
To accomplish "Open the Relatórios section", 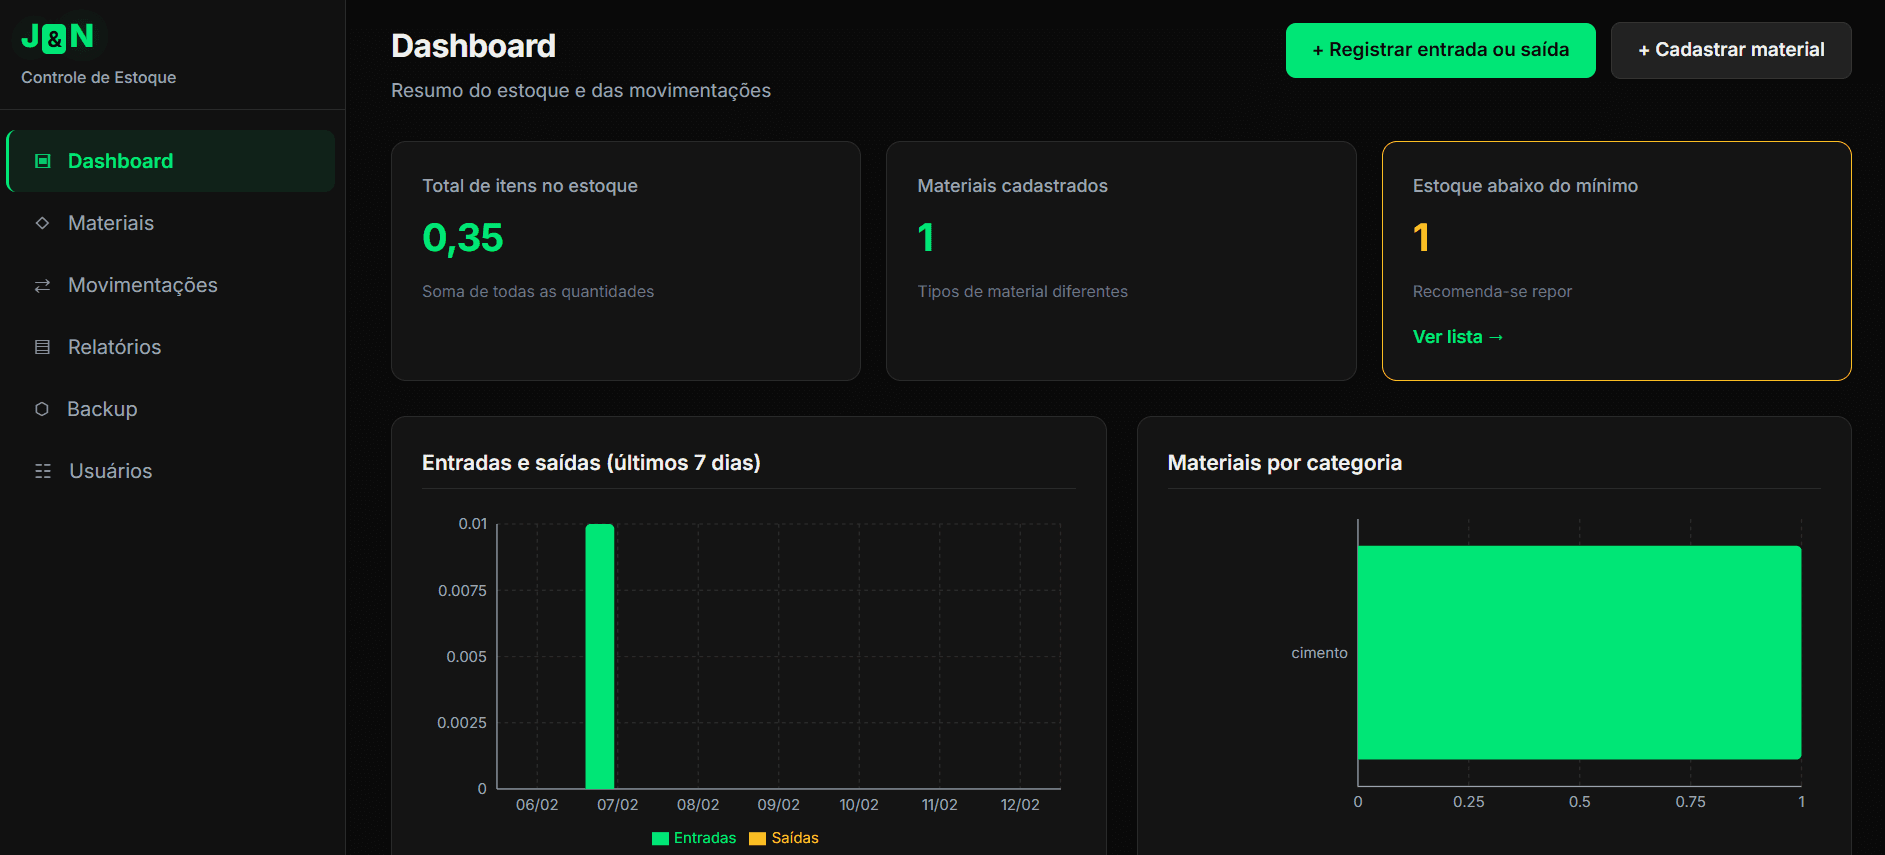I will (x=114, y=347).
